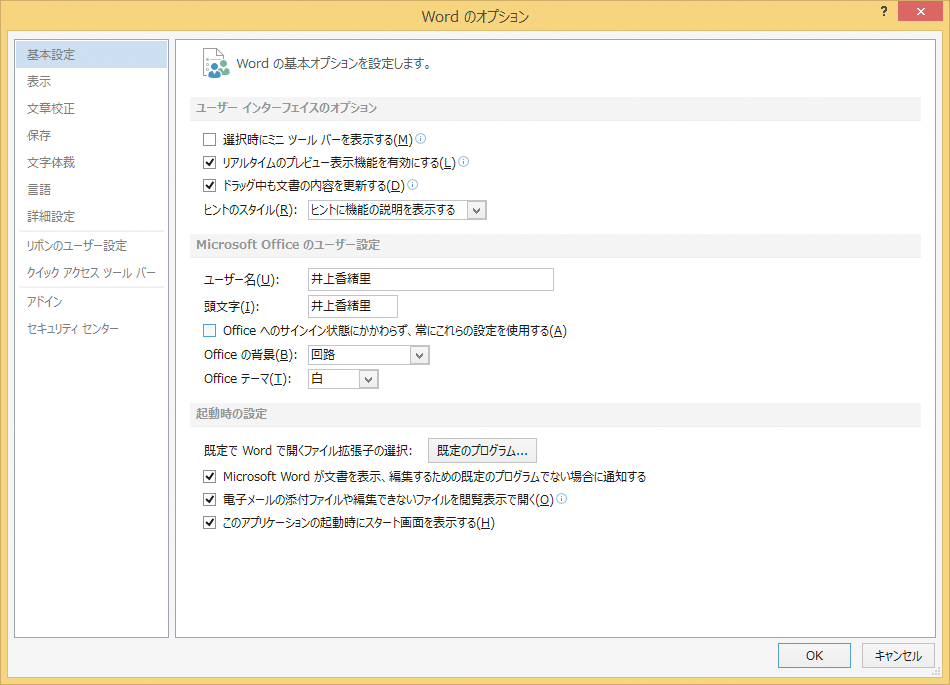Screen dimensions: 950x685
Task: Open 詳細設定 category
Action: coord(91,216)
